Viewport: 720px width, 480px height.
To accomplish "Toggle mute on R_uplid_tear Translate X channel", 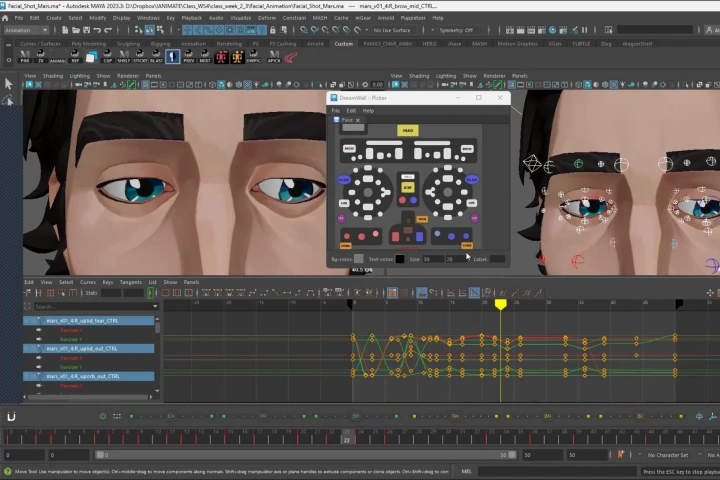I will coord(39,330).
